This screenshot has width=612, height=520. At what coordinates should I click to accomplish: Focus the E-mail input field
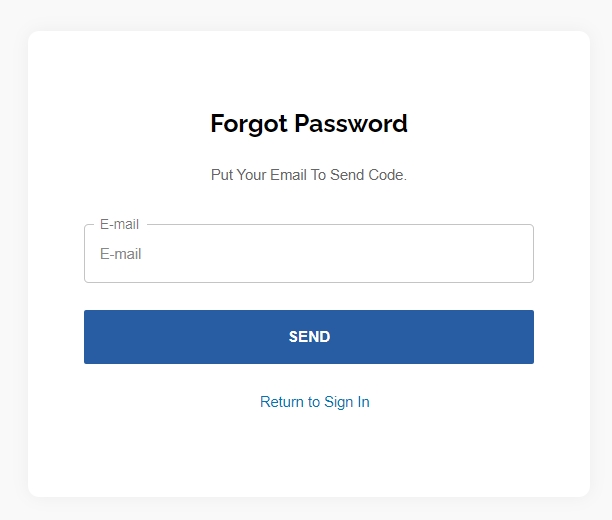coord(309,254)
